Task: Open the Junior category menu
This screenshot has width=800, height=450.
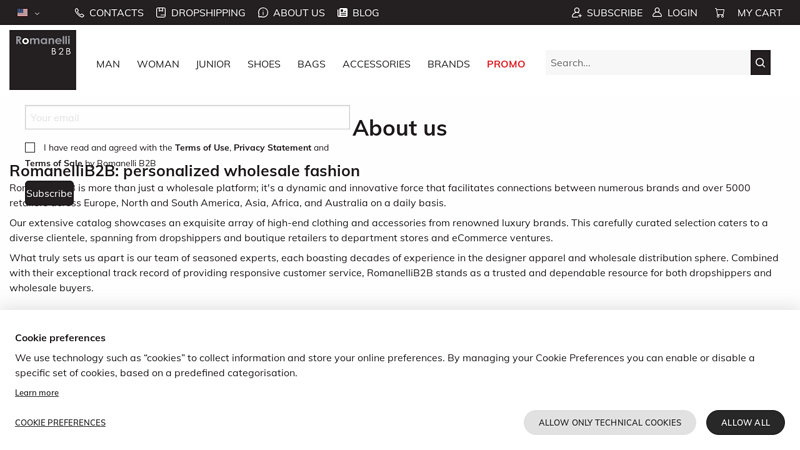Action: click(213, 64)
